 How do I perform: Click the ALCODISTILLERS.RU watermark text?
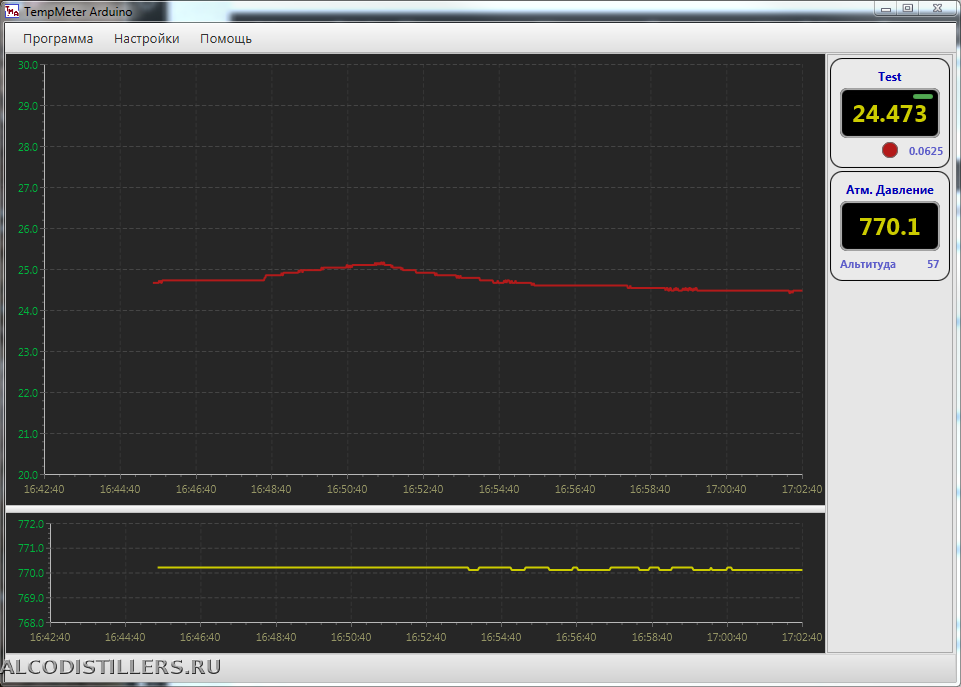(111, 667)
